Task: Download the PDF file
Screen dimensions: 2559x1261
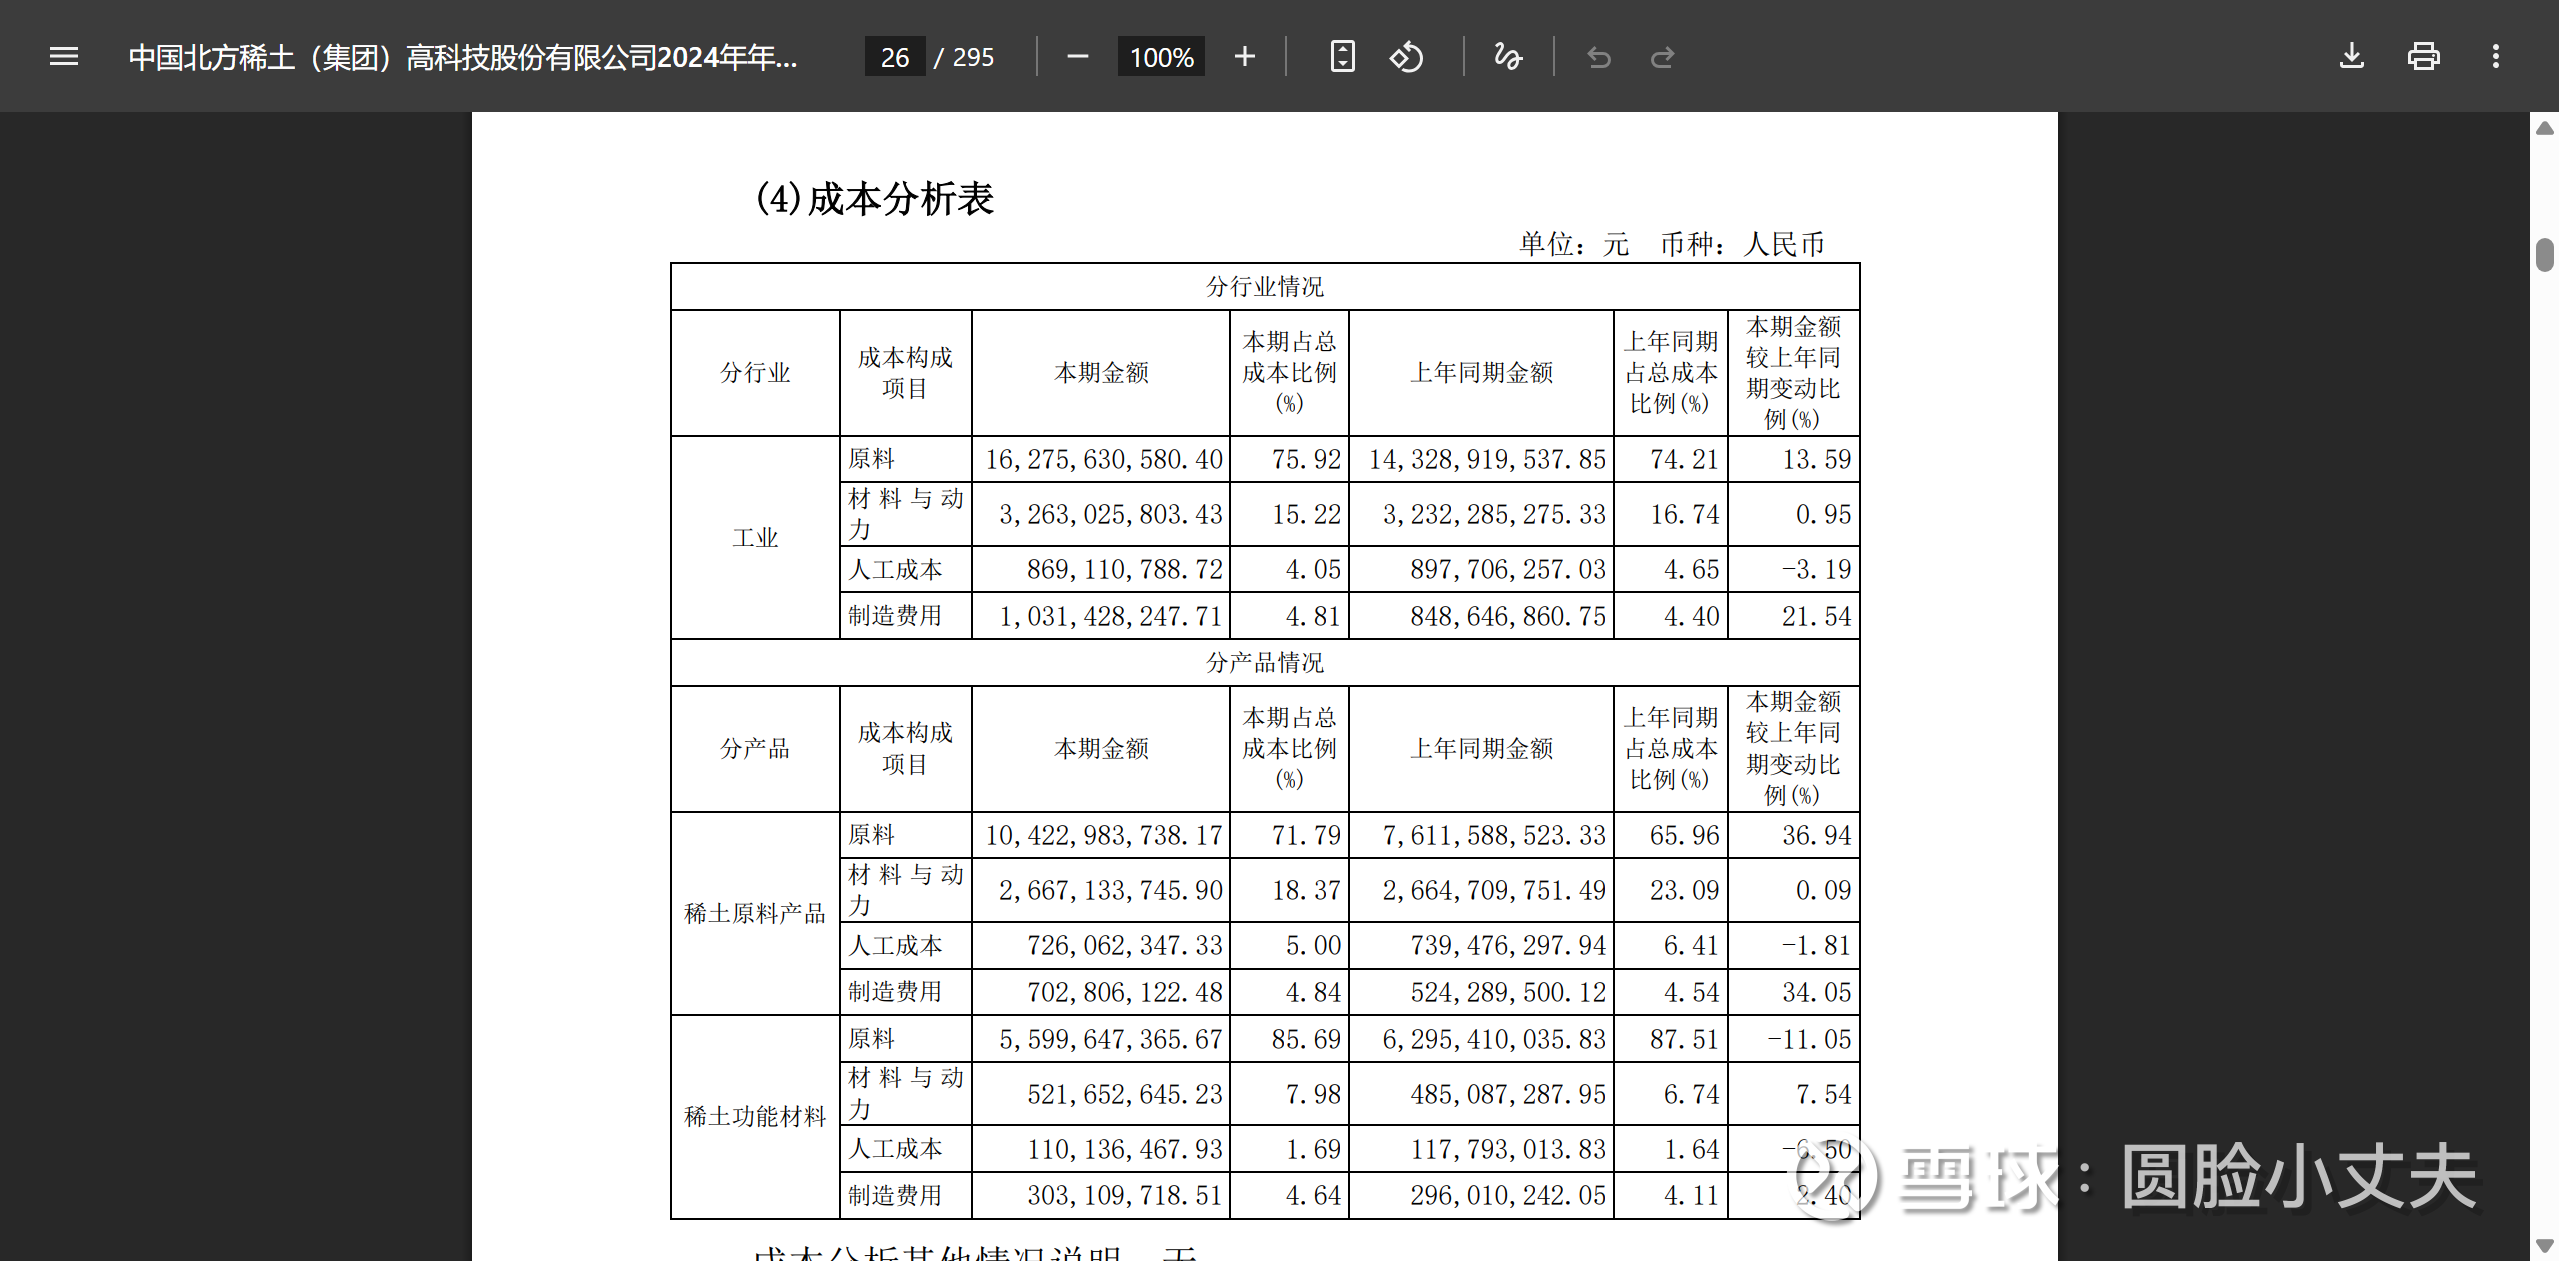Action: pyautogui.click(x=2352, y=57)
